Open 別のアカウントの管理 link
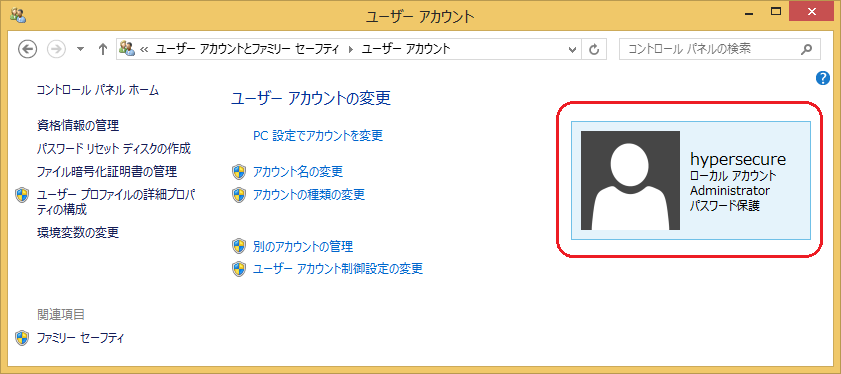Screen dimensions: 841x374 tap(303, 246)
